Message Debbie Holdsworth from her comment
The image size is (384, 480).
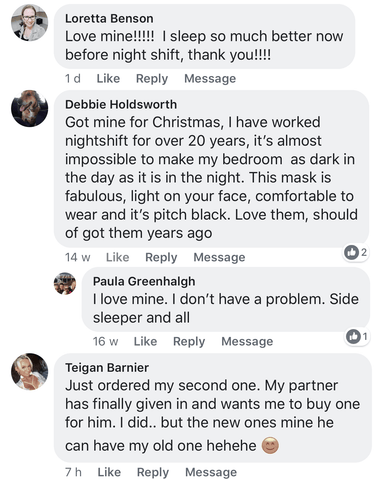click(219, 257)
